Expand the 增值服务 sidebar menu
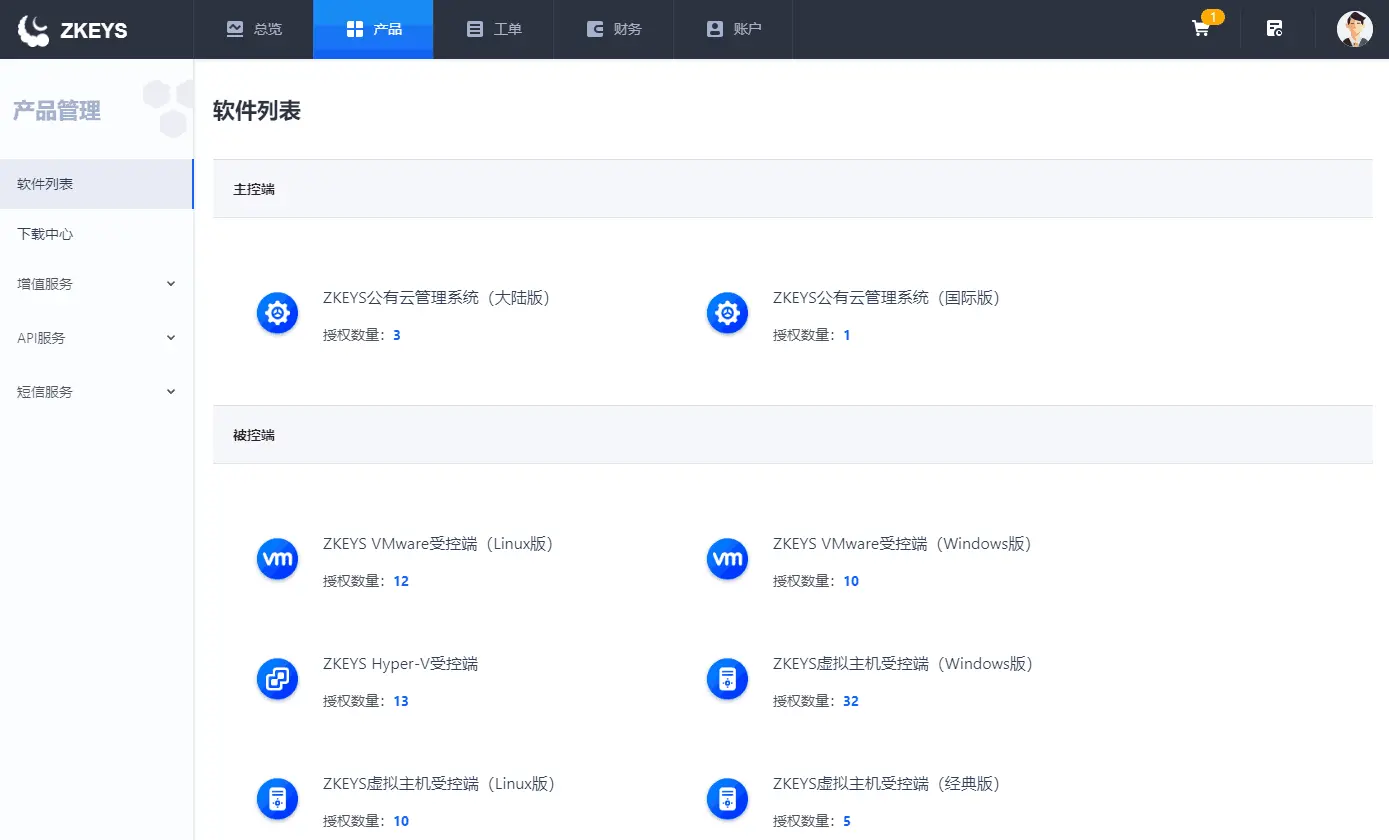The width and height of the screenshot is (1389, 840). [96, 284]
